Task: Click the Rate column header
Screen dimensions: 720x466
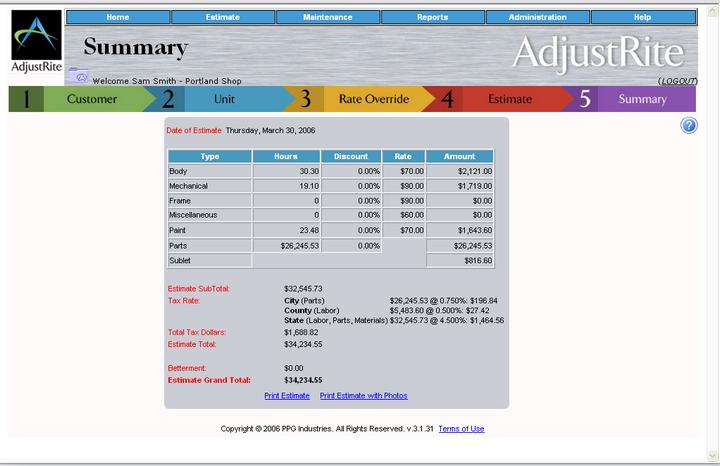Action: click(403, 156)
